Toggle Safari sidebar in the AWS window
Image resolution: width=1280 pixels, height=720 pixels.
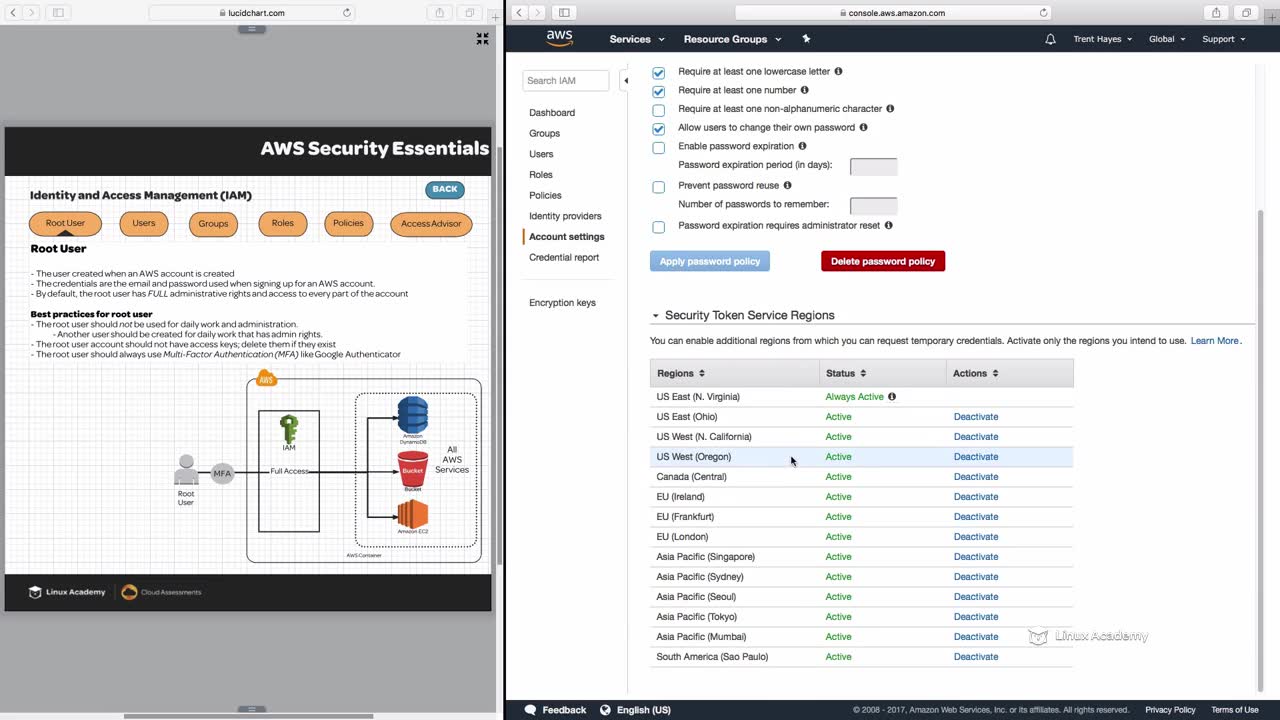coord(564,13)
